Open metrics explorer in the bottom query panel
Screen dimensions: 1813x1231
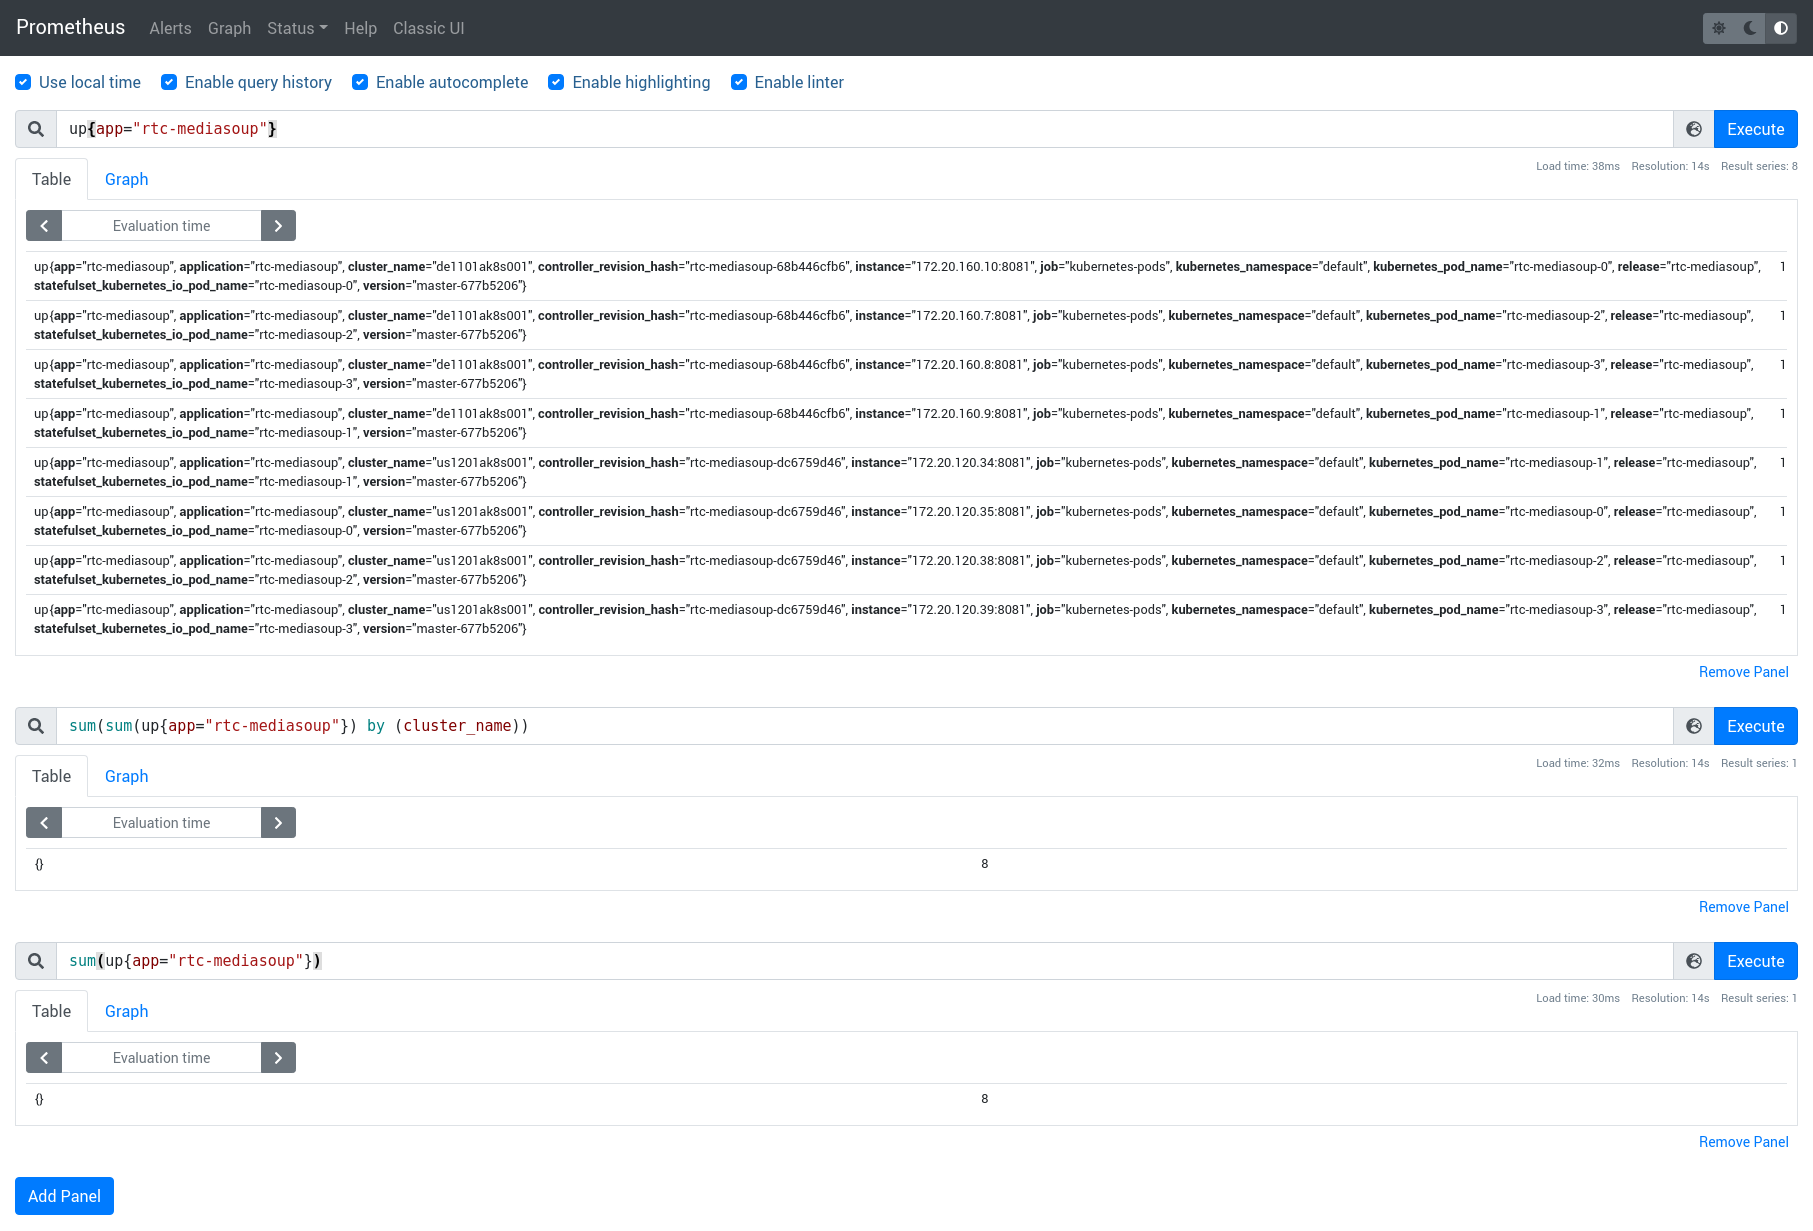[x=1693, y=961]
